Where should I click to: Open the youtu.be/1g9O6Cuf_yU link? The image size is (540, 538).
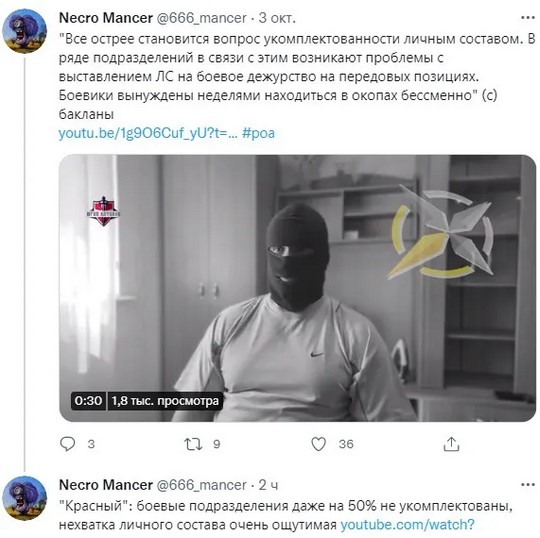(x=148, y=133)
